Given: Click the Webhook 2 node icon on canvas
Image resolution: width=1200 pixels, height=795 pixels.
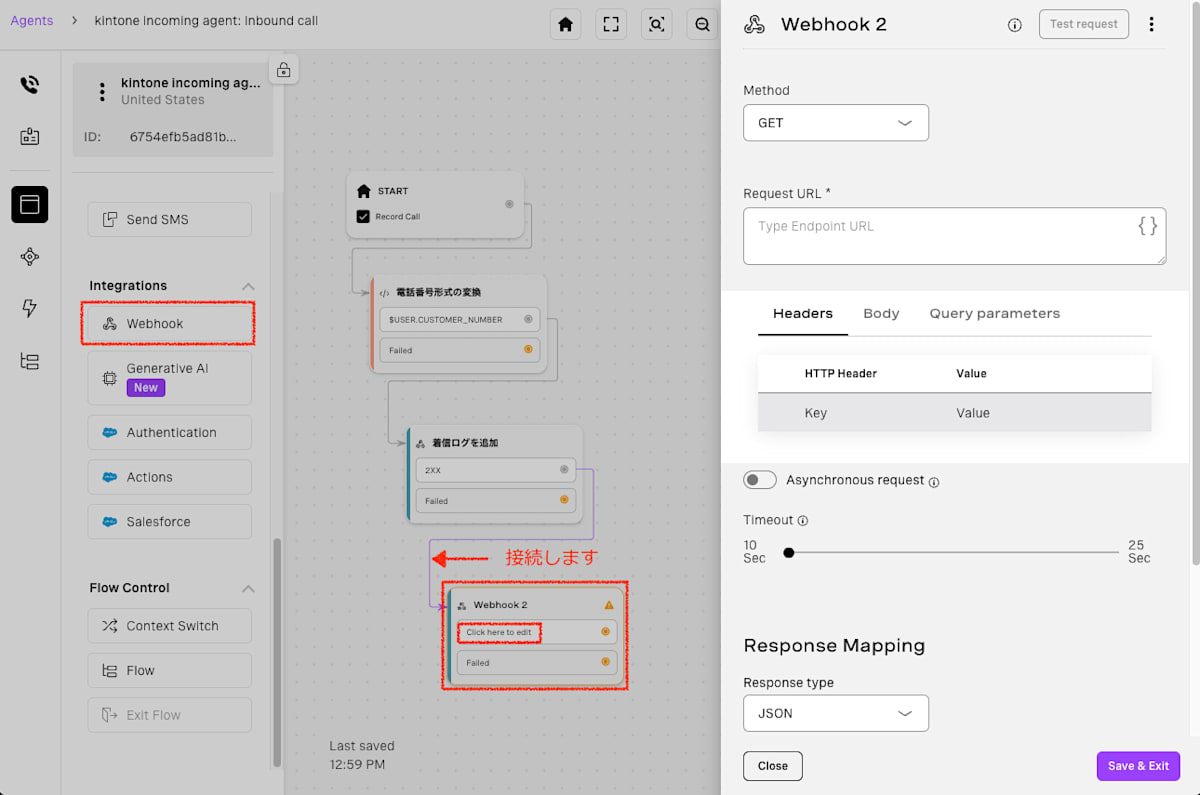Looking at the screenshot, I should click(462, 605).
